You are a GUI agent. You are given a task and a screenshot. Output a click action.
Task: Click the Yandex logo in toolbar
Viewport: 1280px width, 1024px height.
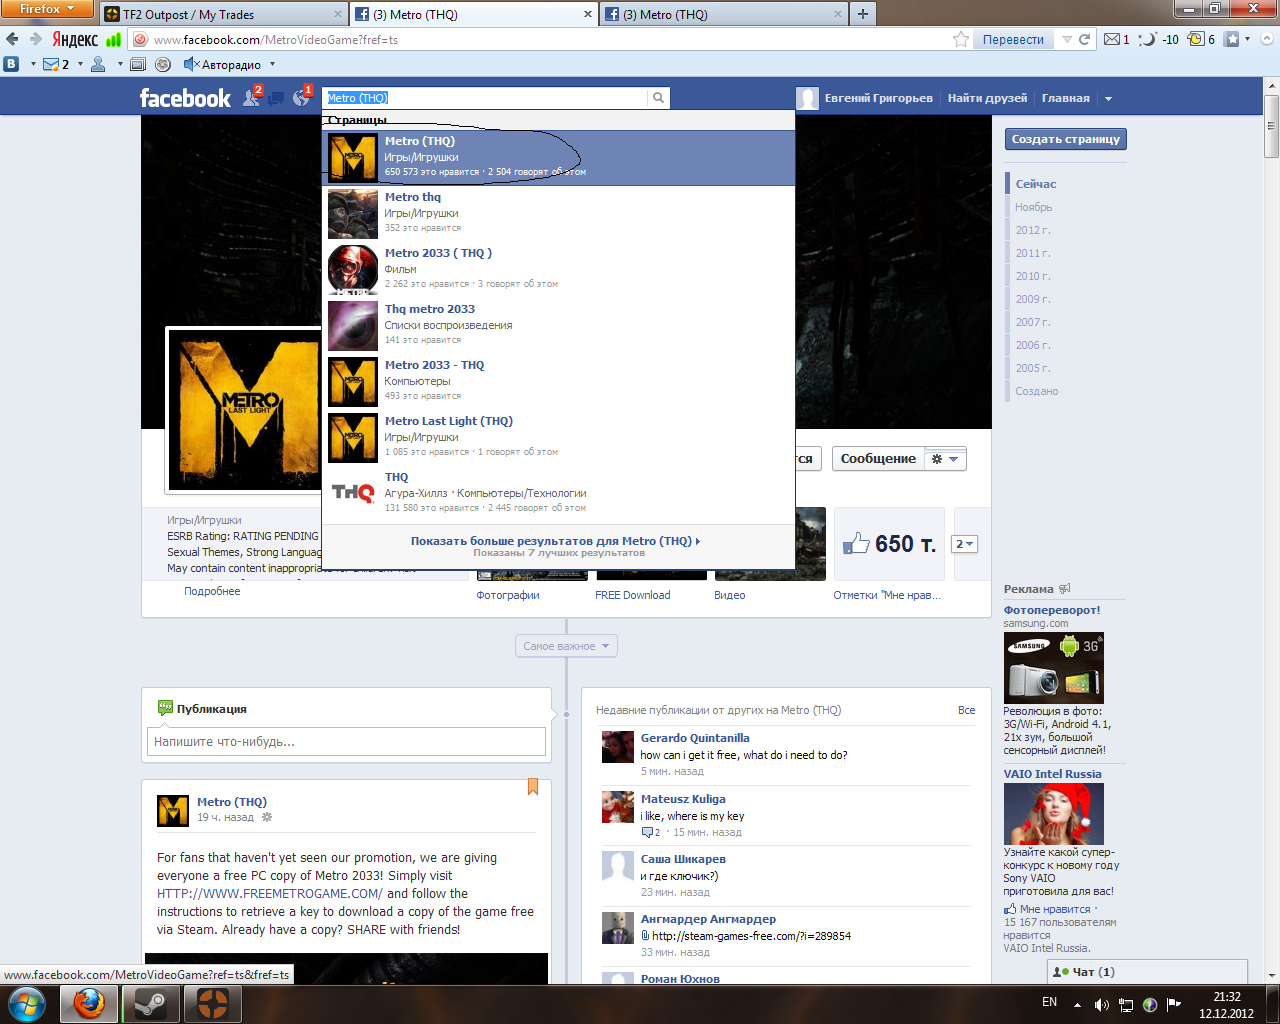click(x=75, y=39)
